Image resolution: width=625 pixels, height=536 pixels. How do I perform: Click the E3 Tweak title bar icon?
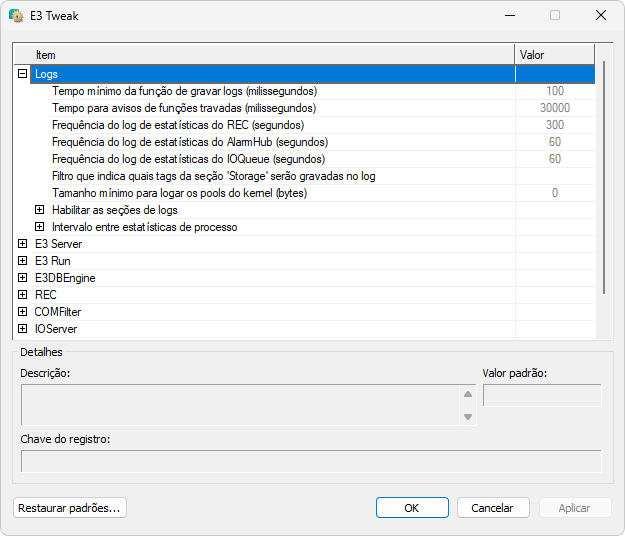tap(16, 16)
